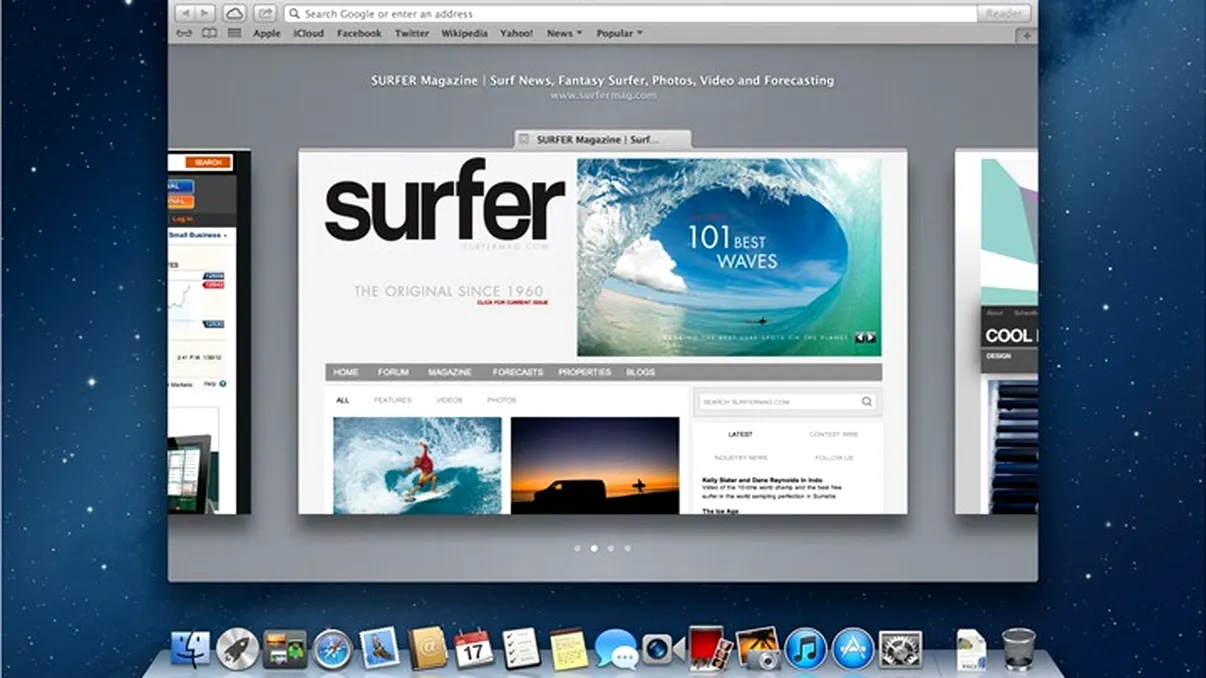1206x678 pixels.
Task: Open App Store in Dock
Action: (x=853, y=649)
